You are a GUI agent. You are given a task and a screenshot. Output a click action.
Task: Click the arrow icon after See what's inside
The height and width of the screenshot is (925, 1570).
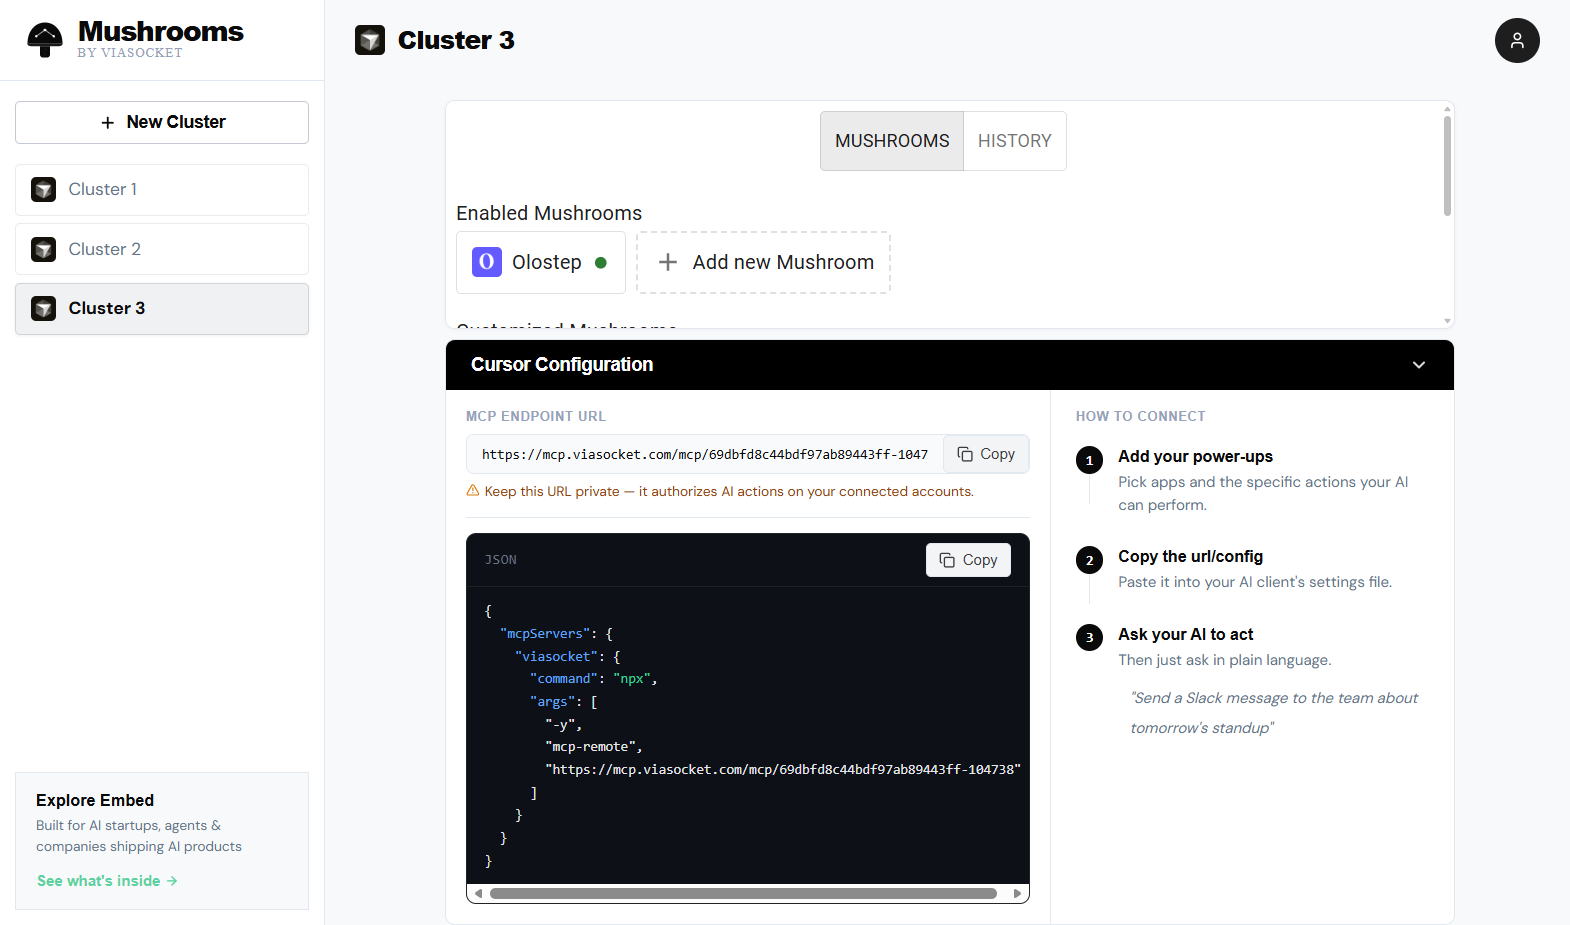point(172,881)
